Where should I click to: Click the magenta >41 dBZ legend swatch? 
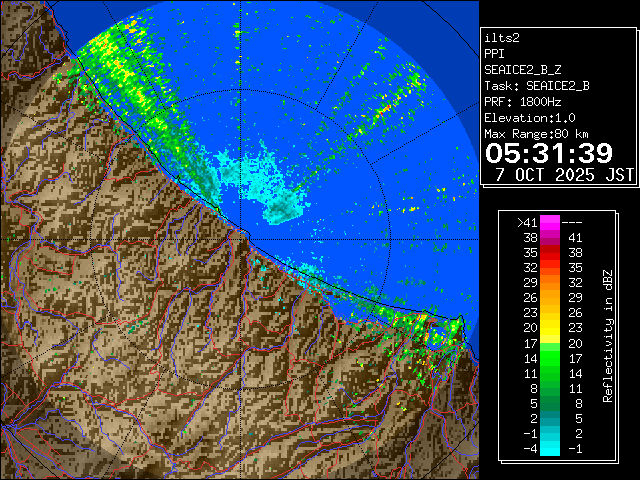point(550,223)
